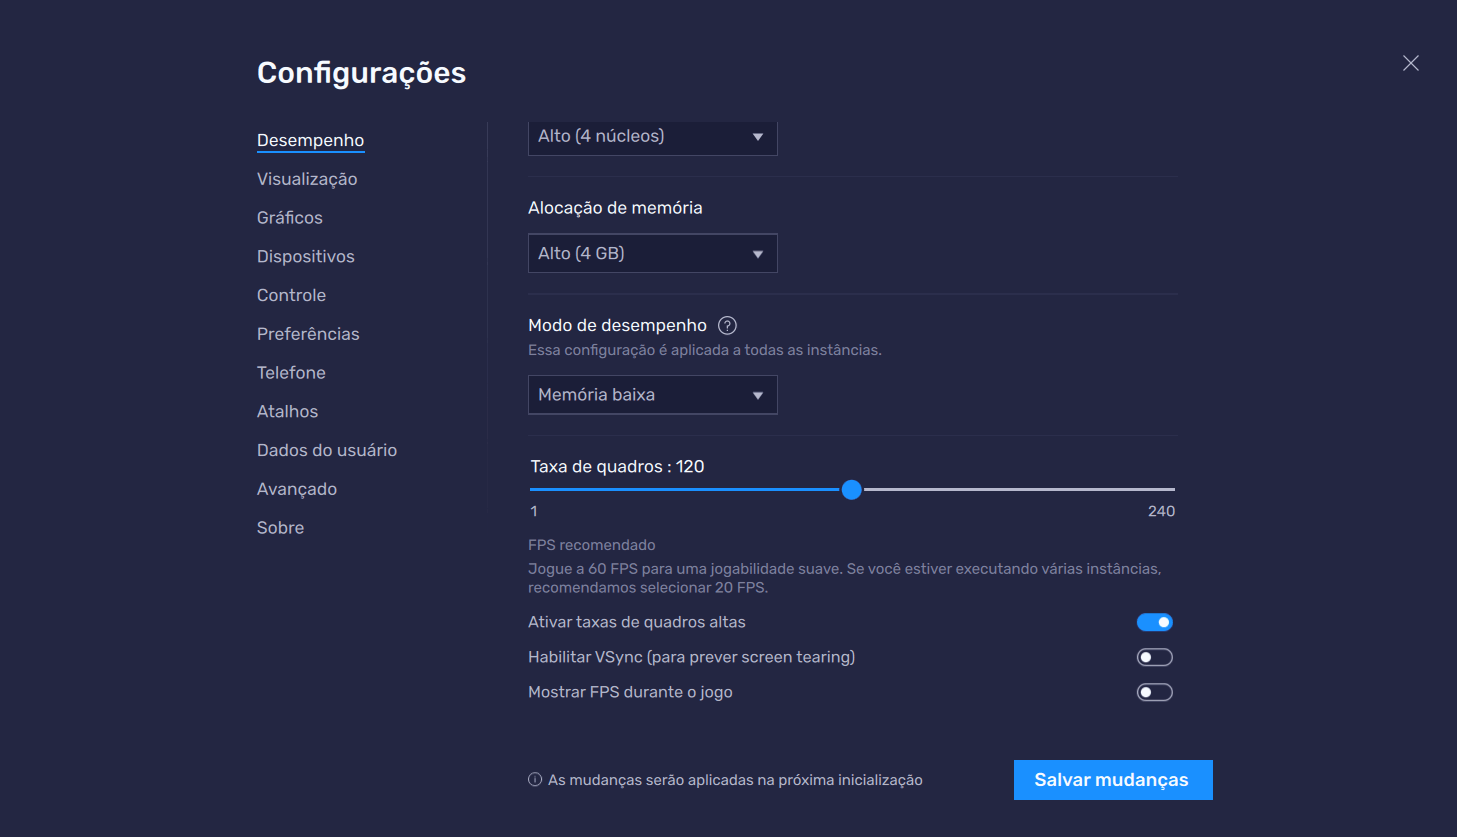Enable the Habilitar VSync toggle
1457x837 pixels.
coord(1155,657)
